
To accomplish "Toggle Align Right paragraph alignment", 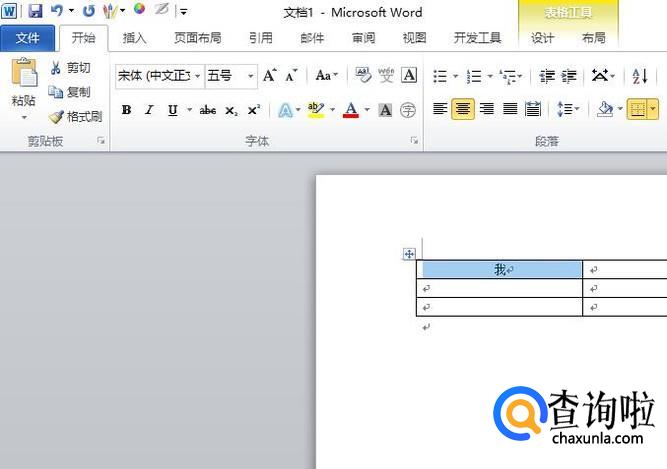I will click(487, 109).
